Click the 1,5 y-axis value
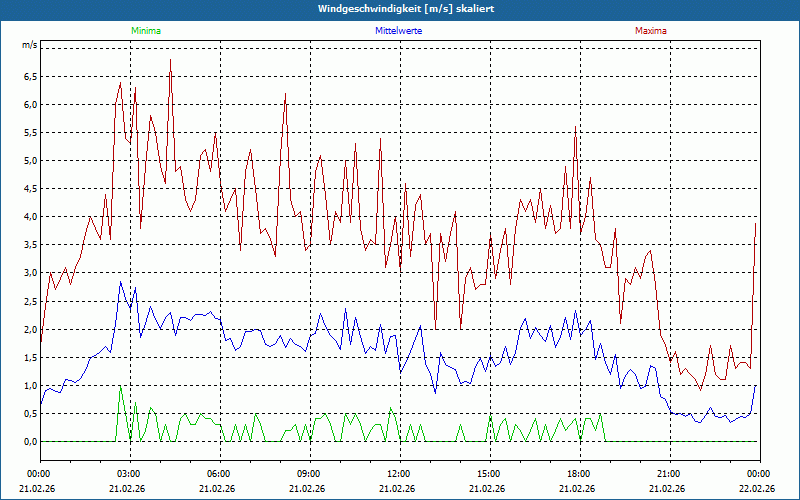The width and height of the screenshot is (800, 500). coord(31,358)
